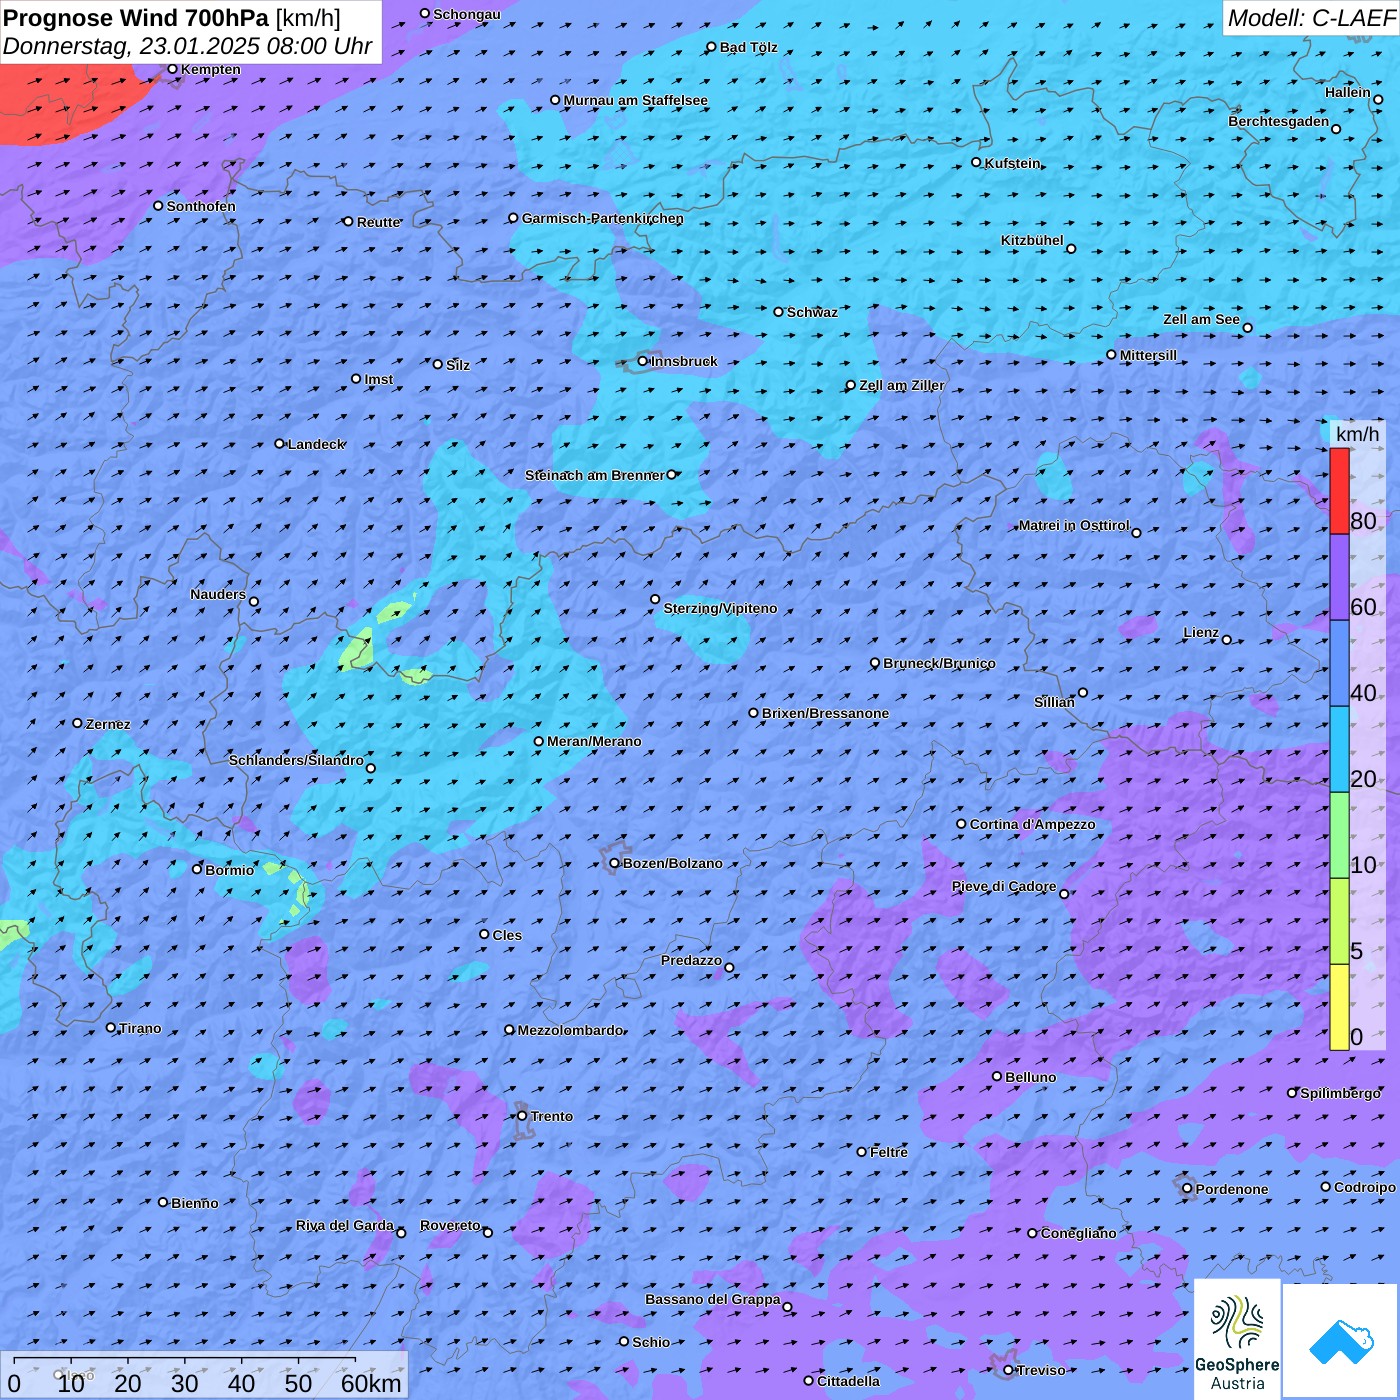Click the 'Bassano del Grappa' label
1400x1400 pixels.
(x=712, y=1299)
